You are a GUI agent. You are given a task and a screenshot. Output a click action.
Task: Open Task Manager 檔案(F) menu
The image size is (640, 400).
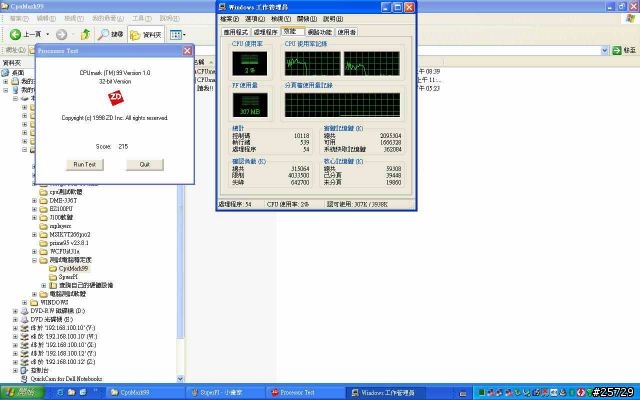229,19
